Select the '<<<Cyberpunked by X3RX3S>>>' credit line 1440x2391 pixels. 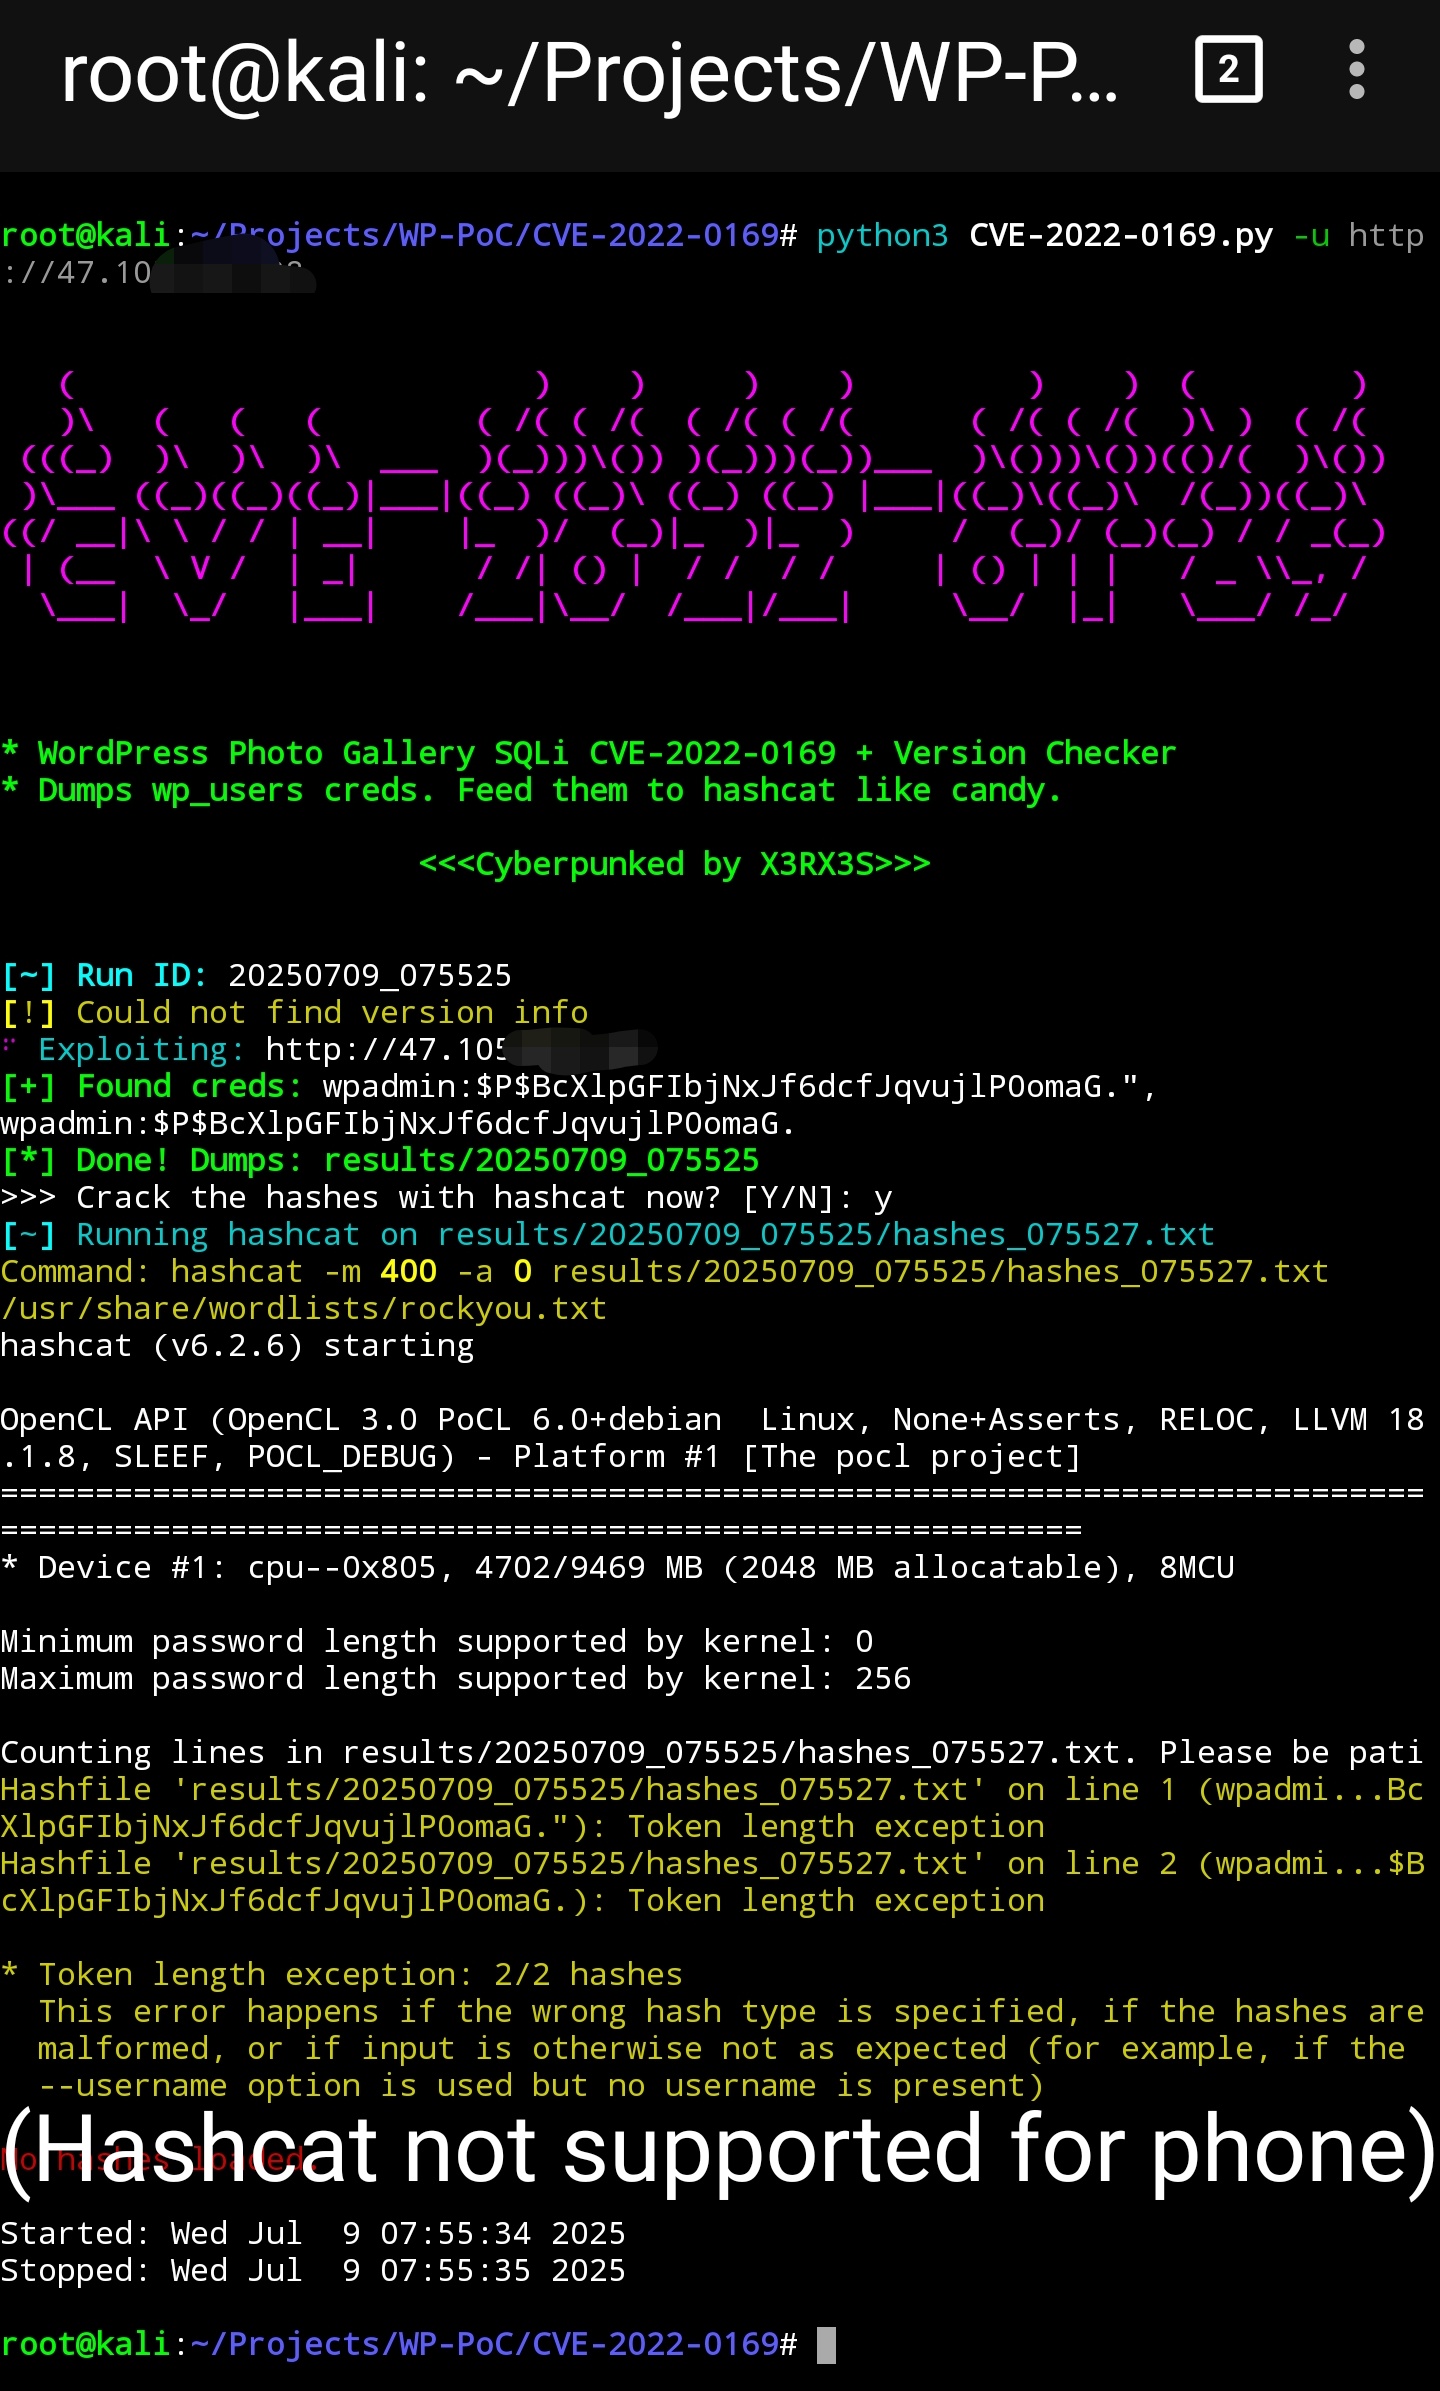(675, 864)
